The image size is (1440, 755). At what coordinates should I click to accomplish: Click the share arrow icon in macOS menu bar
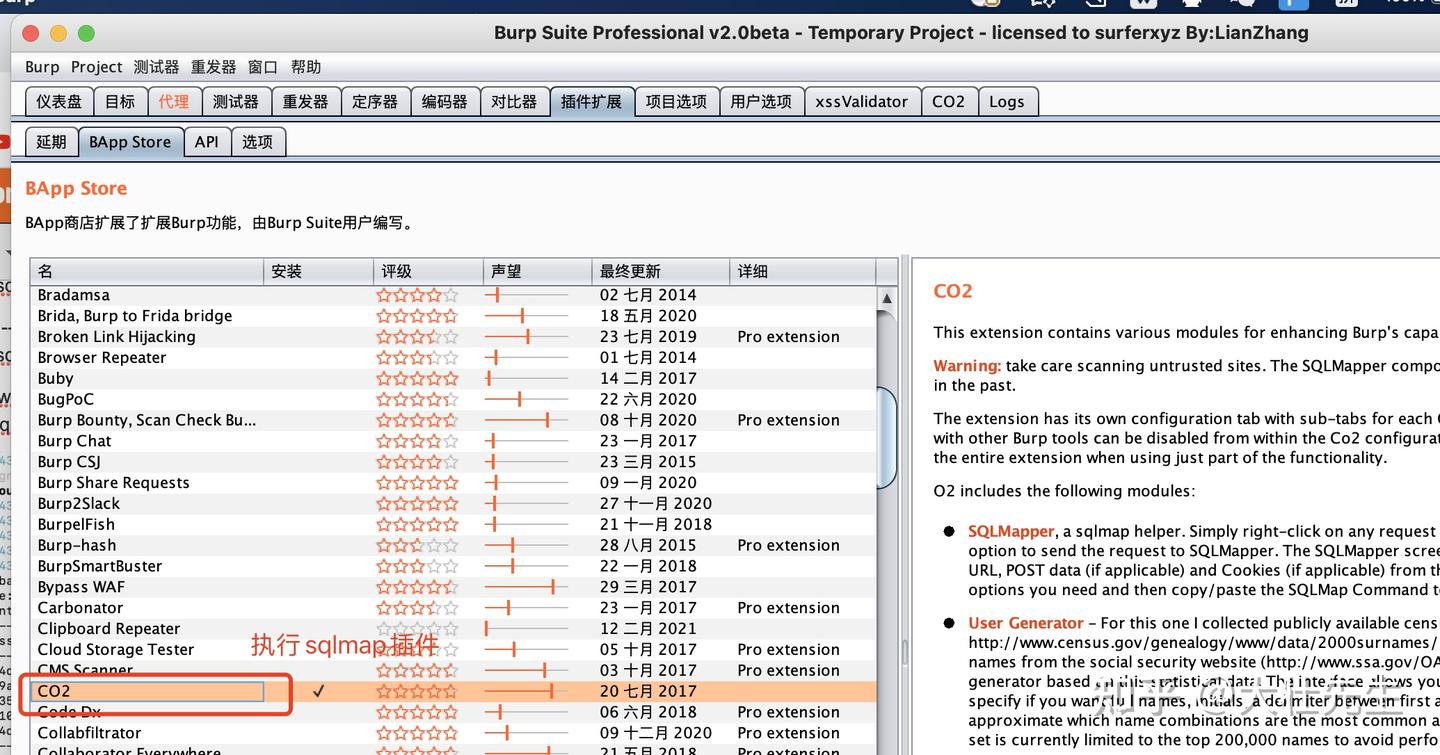pyautogui.click(x=1096, y=5)
